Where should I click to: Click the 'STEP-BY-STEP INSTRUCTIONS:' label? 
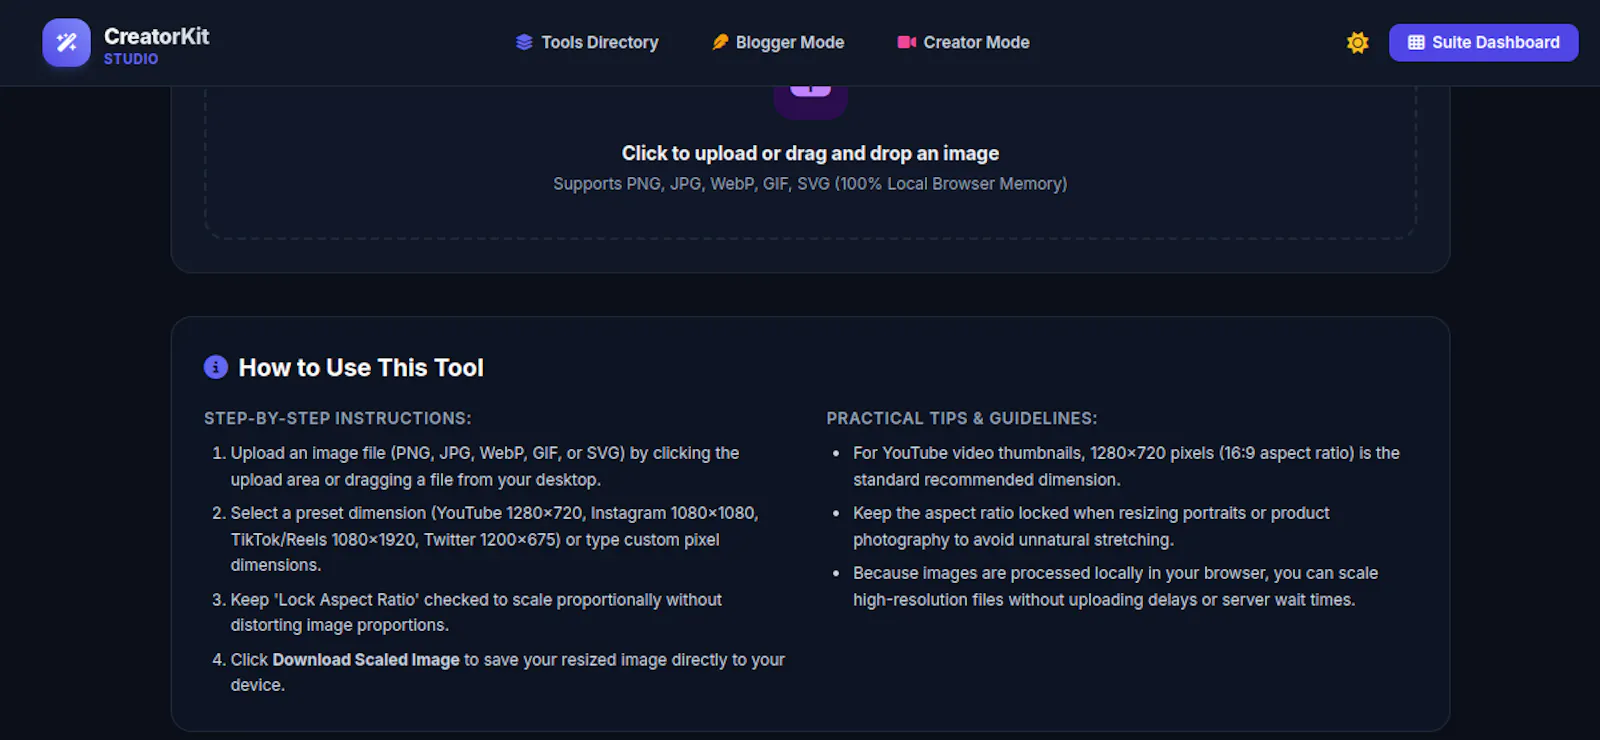pyautogui.click(x=338, y=418)
